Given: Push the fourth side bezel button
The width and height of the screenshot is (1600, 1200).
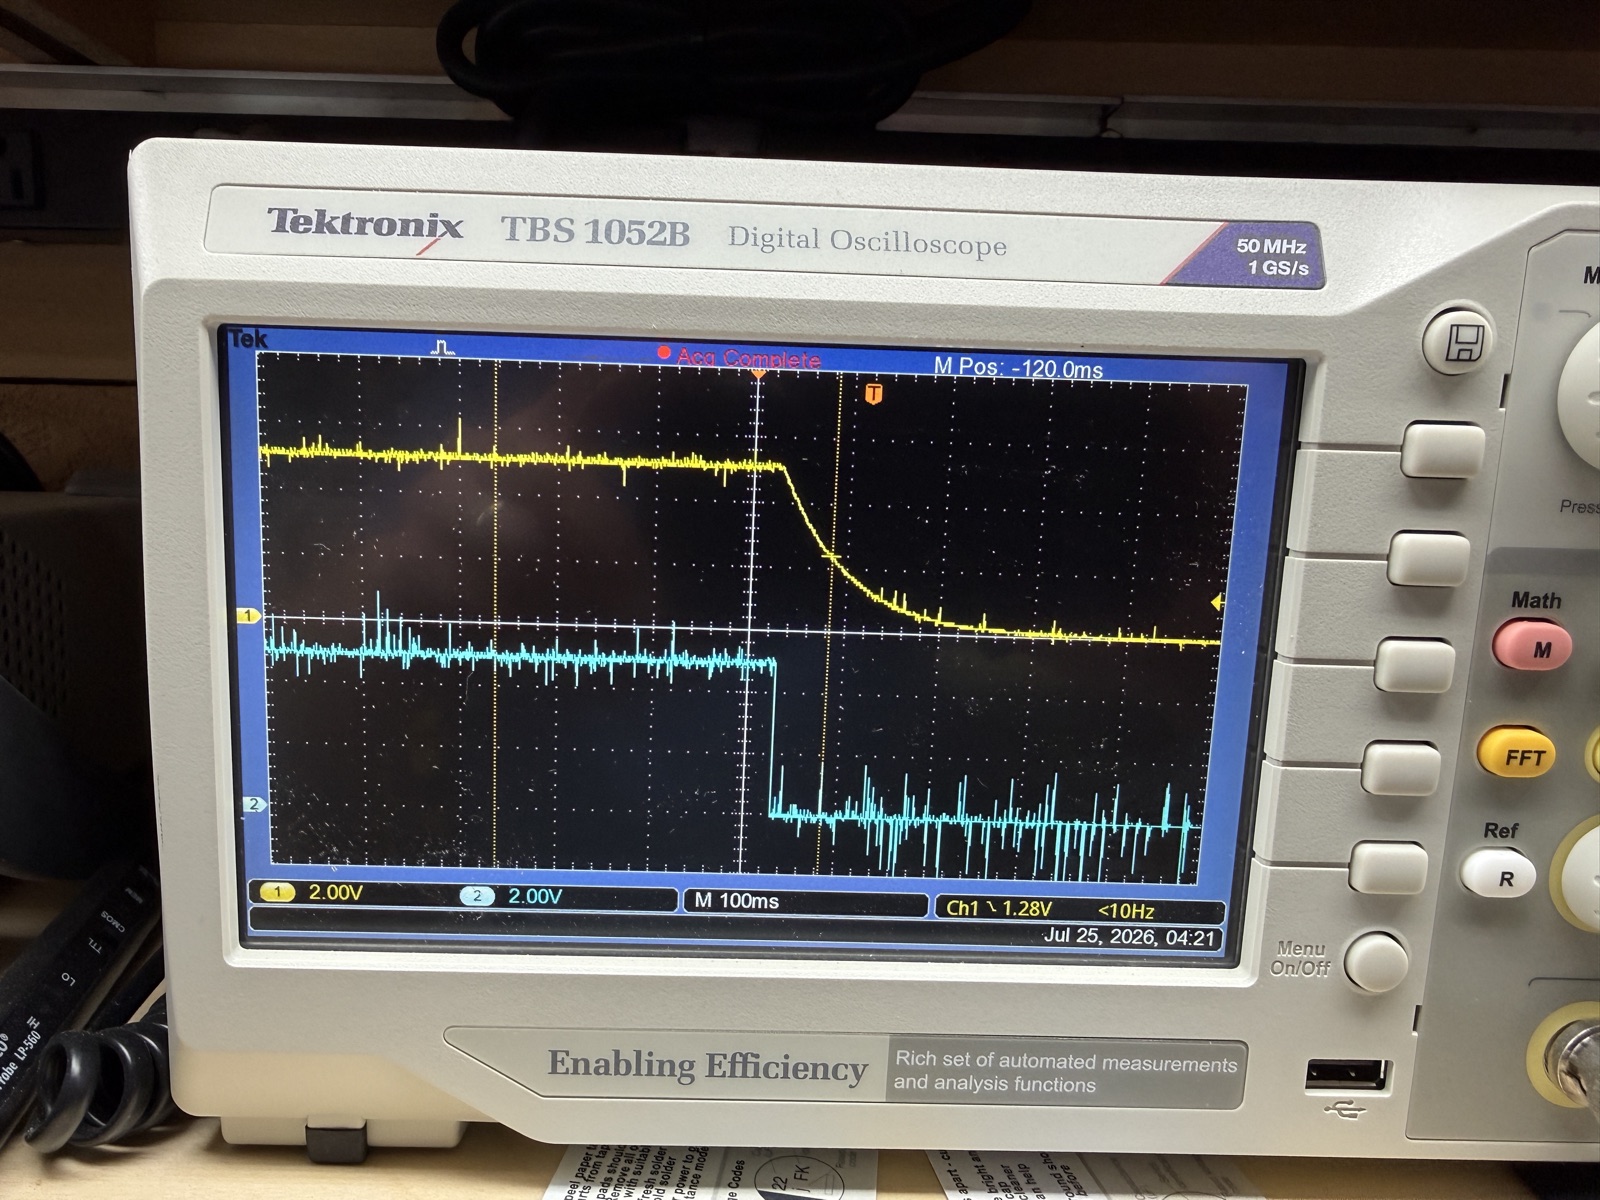Looking at the screenshot, I should [1401, 768].
